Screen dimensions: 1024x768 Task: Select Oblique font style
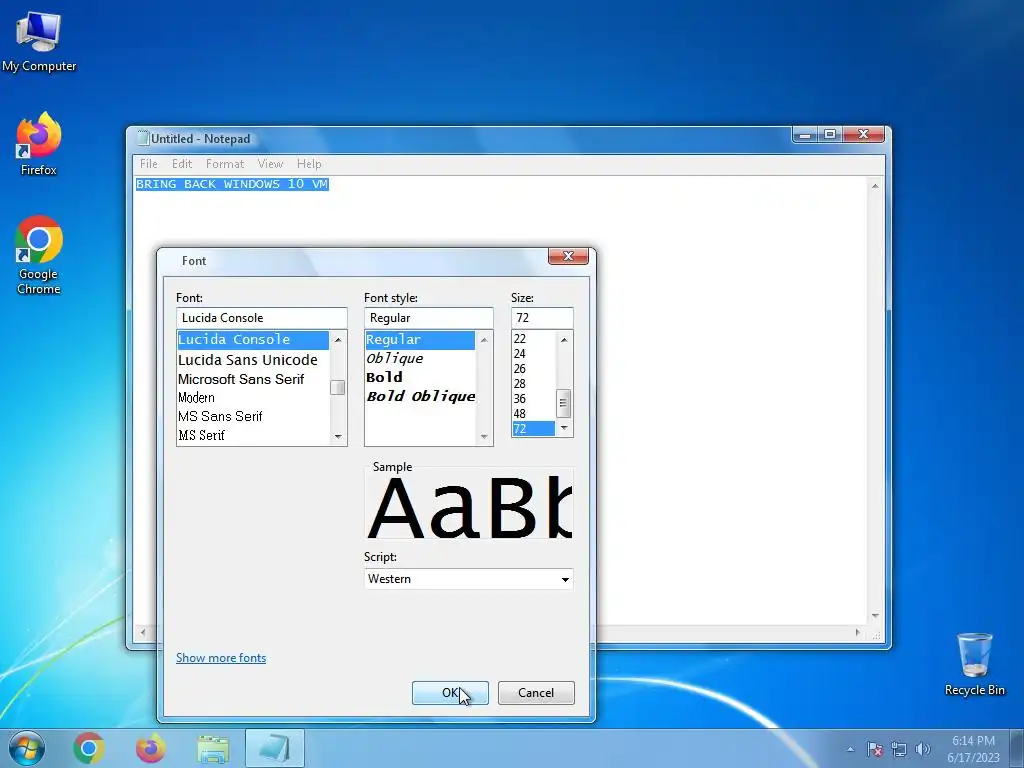pos(420,359)
